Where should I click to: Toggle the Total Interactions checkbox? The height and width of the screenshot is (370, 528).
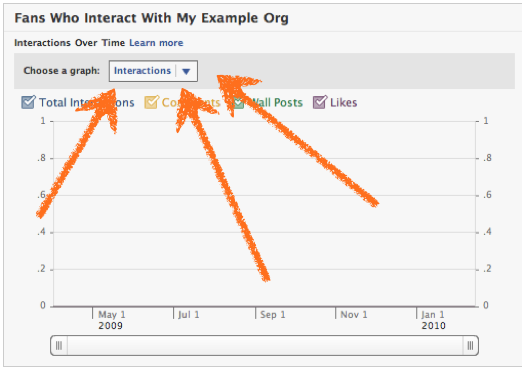click(28, 102)
